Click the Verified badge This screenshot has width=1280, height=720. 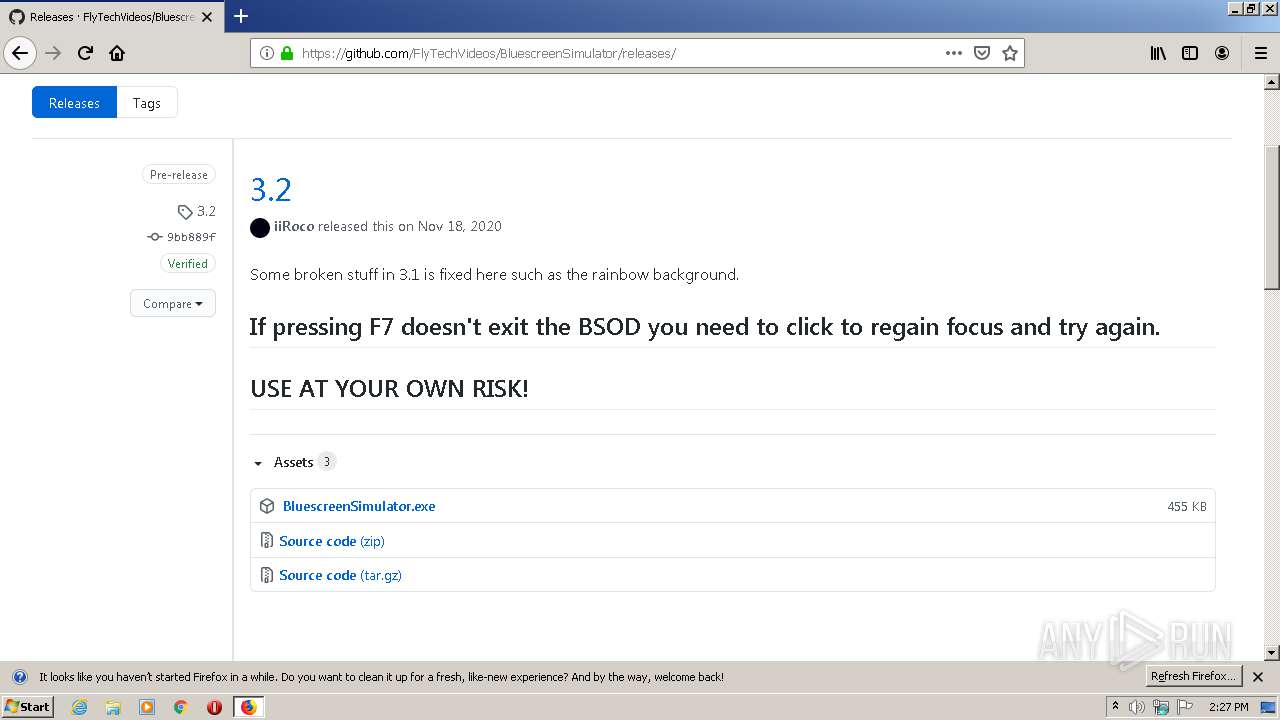(x=188, y=264)
